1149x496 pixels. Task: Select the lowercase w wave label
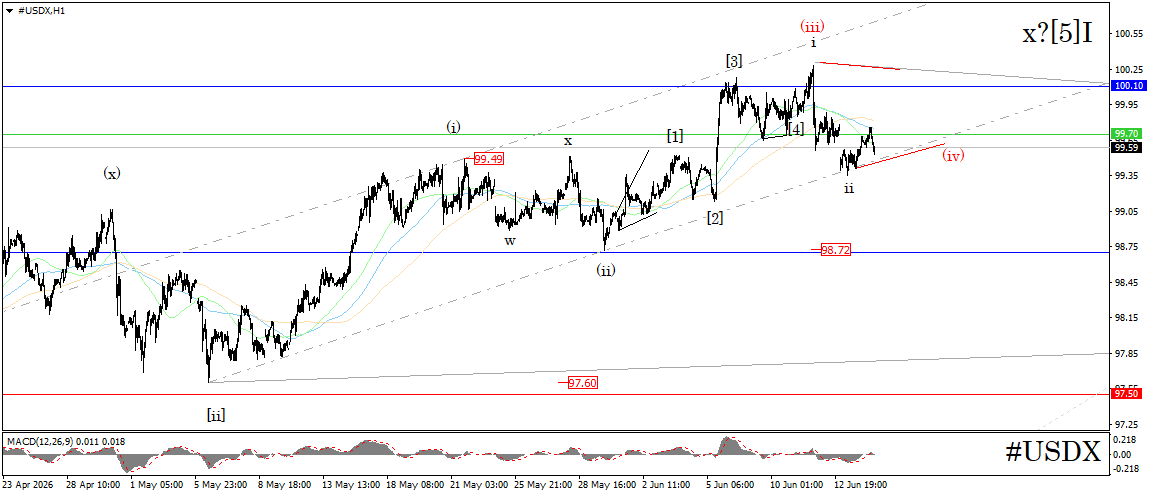tap(509, 240)
